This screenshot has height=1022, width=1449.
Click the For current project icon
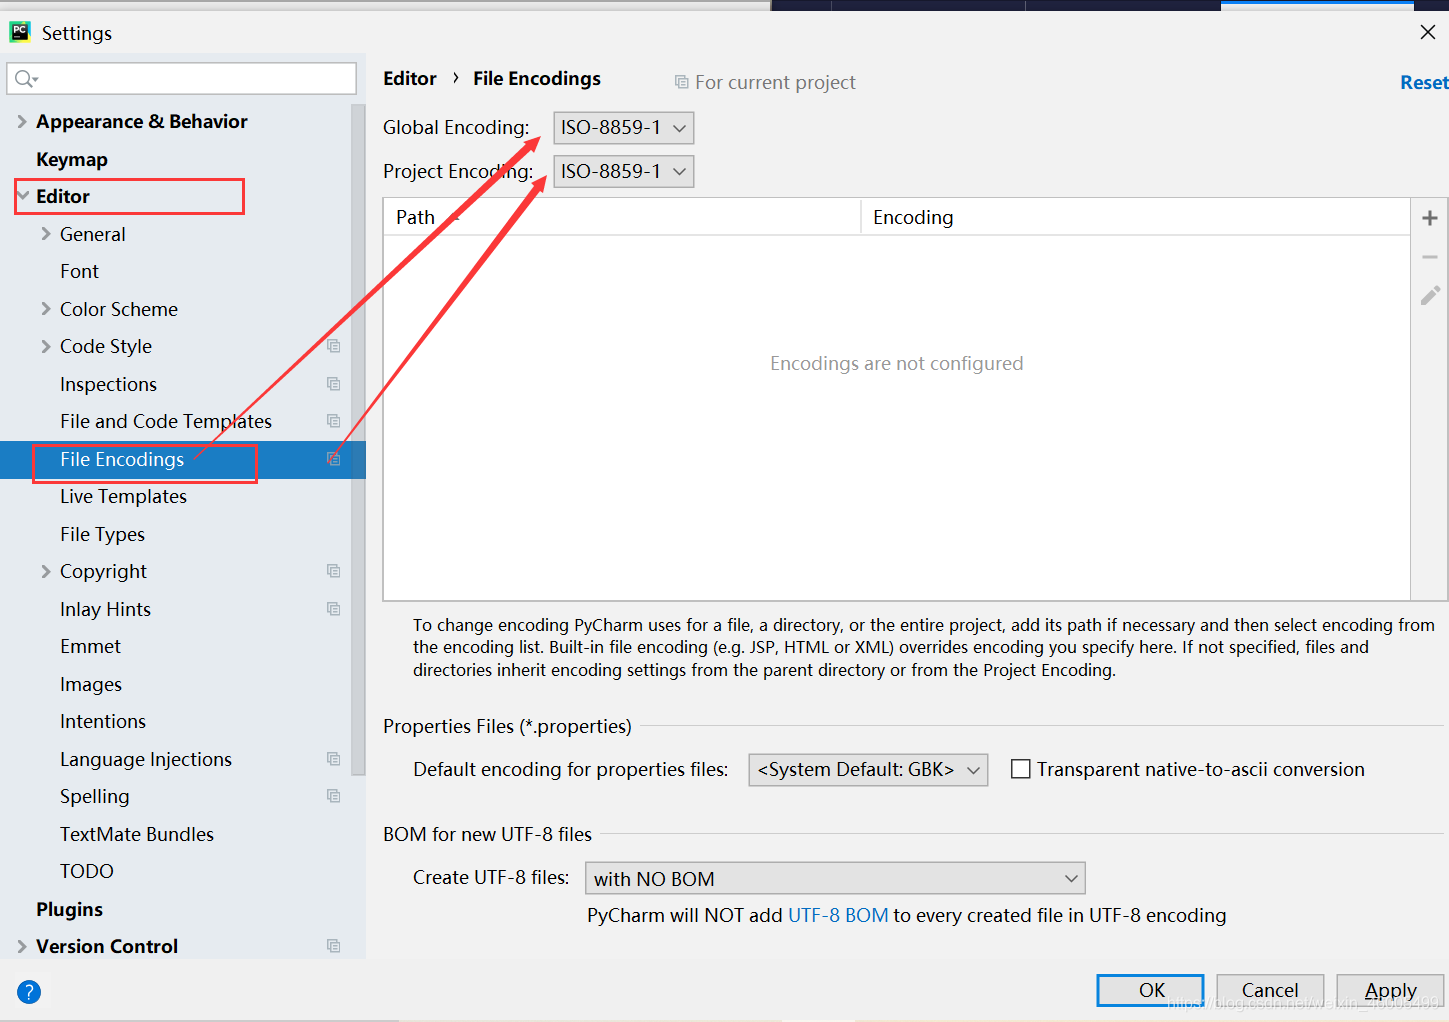point(681,82)
